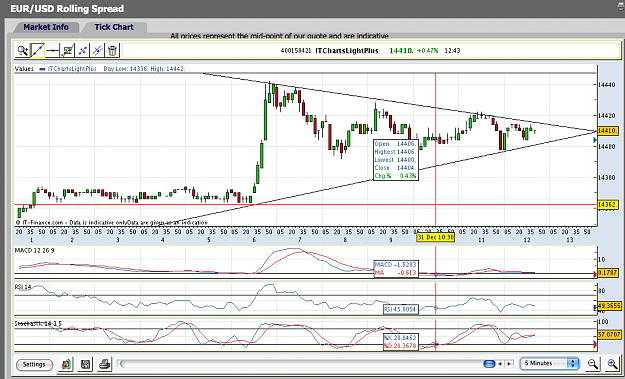Click the 14410. quote in the header bar
This screenshot has height=379, width=625.
(x=401, y=51)
